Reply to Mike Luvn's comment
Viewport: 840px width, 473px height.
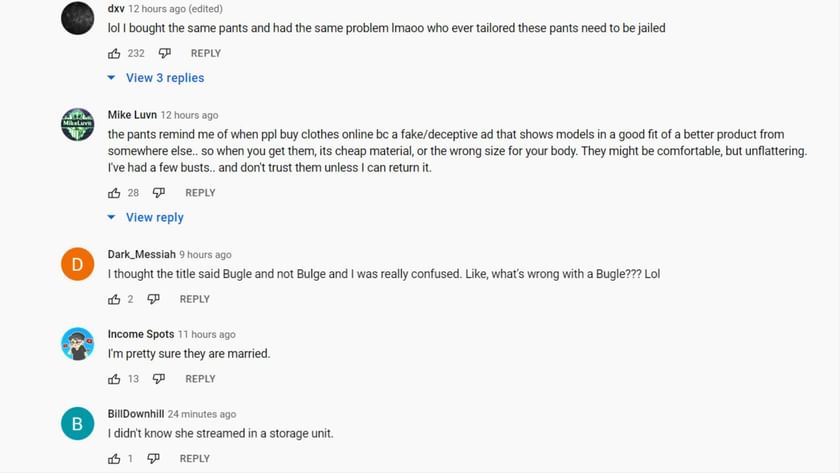pyautogui.click(x=200, y=193)
